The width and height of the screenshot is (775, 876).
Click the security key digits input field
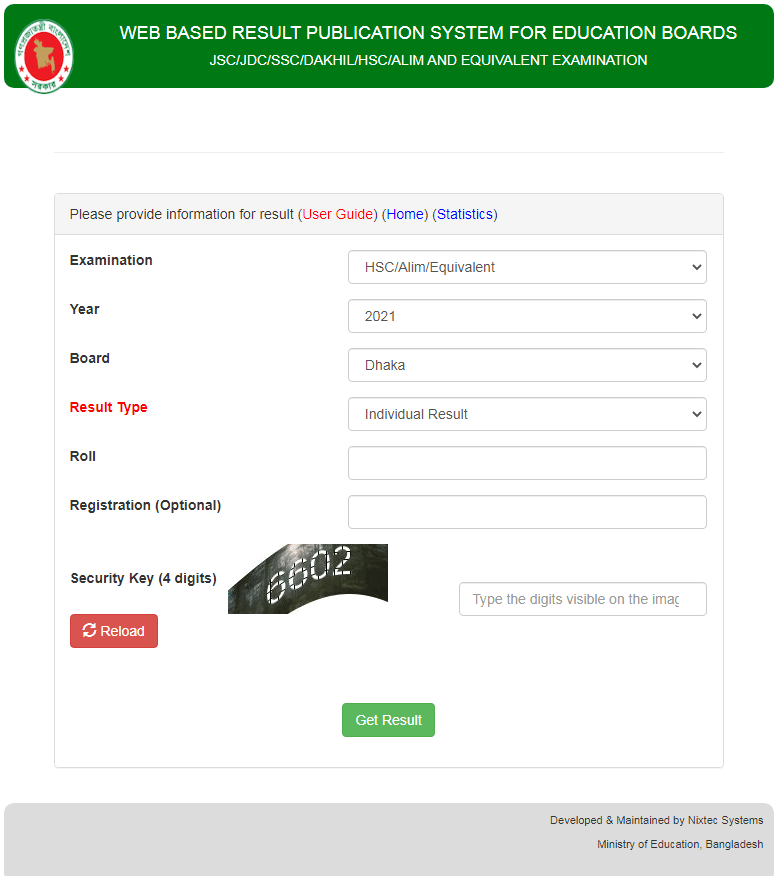coord(583,599)
